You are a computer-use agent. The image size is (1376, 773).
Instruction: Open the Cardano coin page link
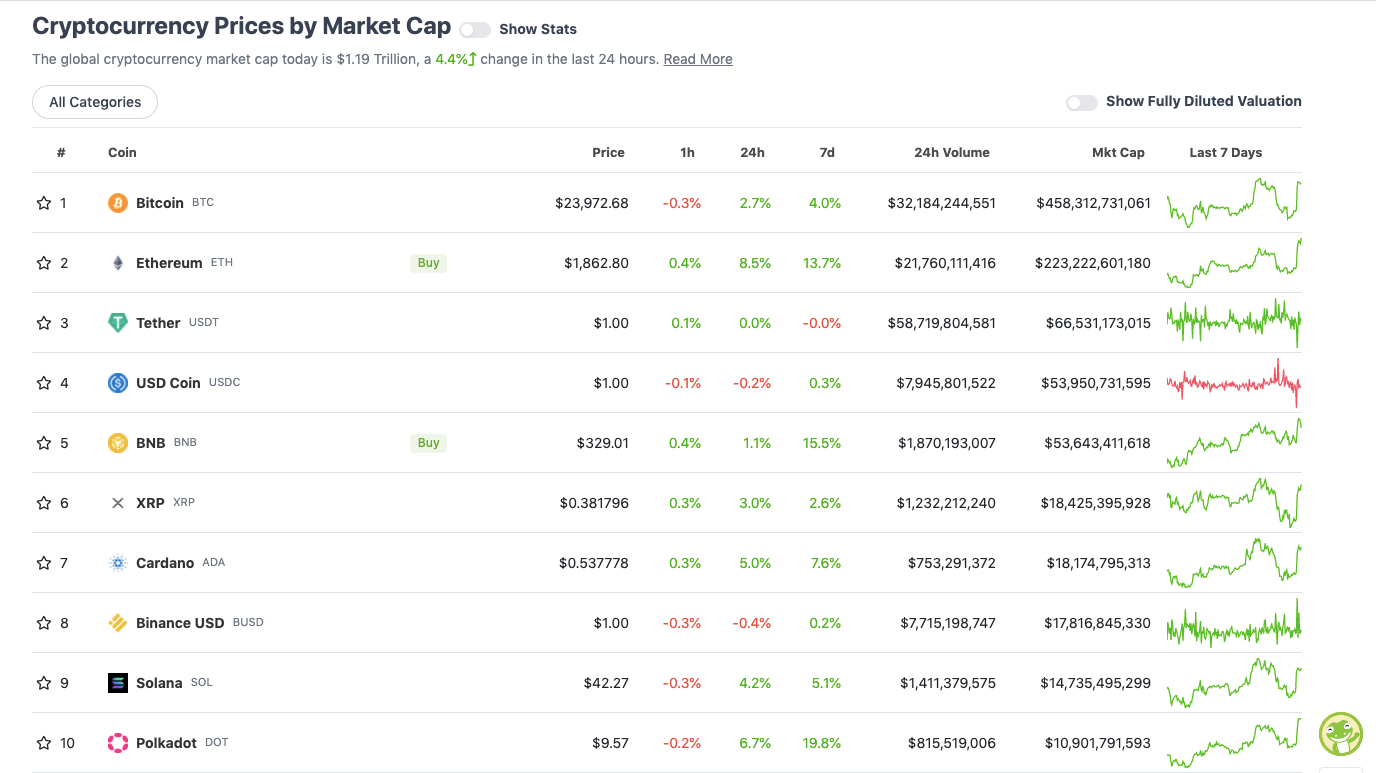click(x=165, y=563)
